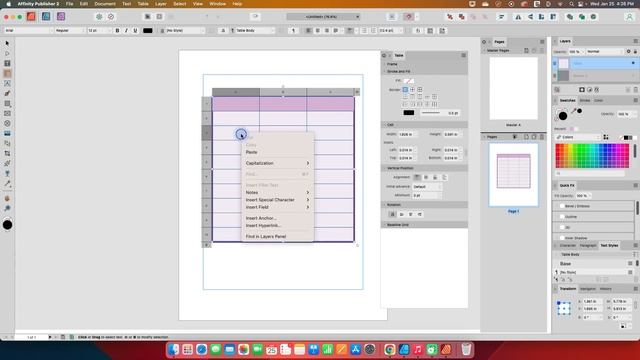Click the border stroke color swatch

click(x=409, y=113)
